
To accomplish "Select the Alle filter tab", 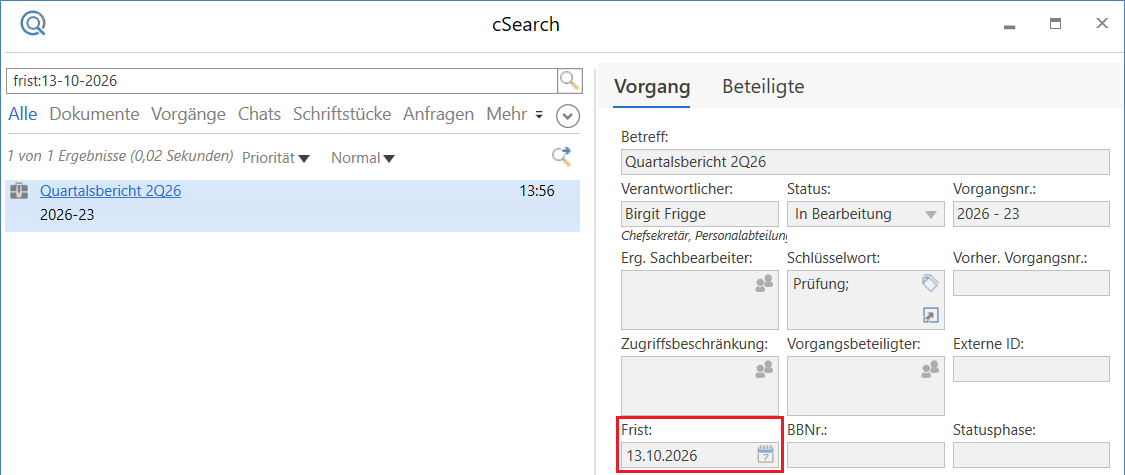I will tap(23, 114).
